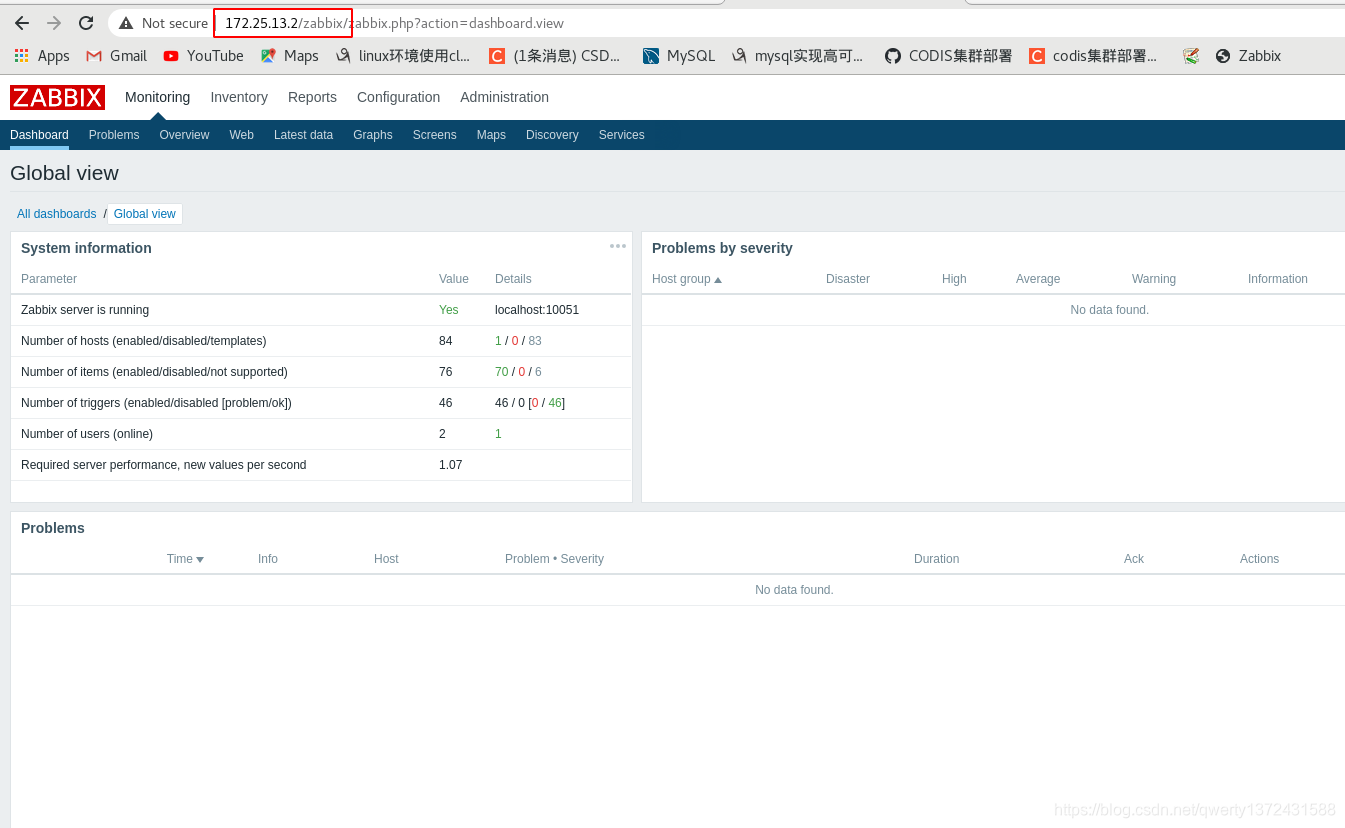Click 'Number of hosts (enabled/disabled/templates)' text
The width and height of the screenshot is (1345, 828).
pyautogui.click(x=144, y=341)
